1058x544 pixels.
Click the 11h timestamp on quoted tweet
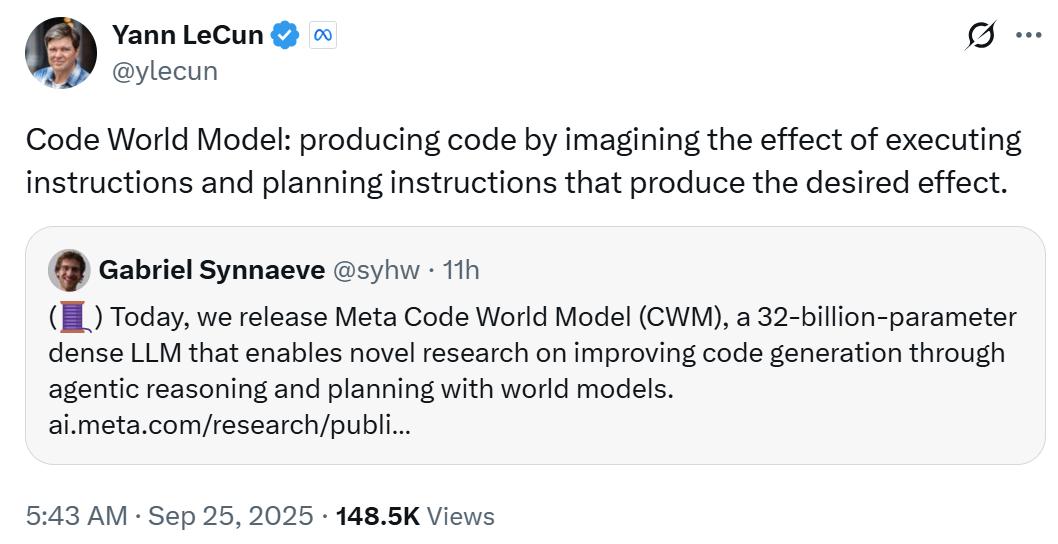pyautogui.click(x=460, y=270)
